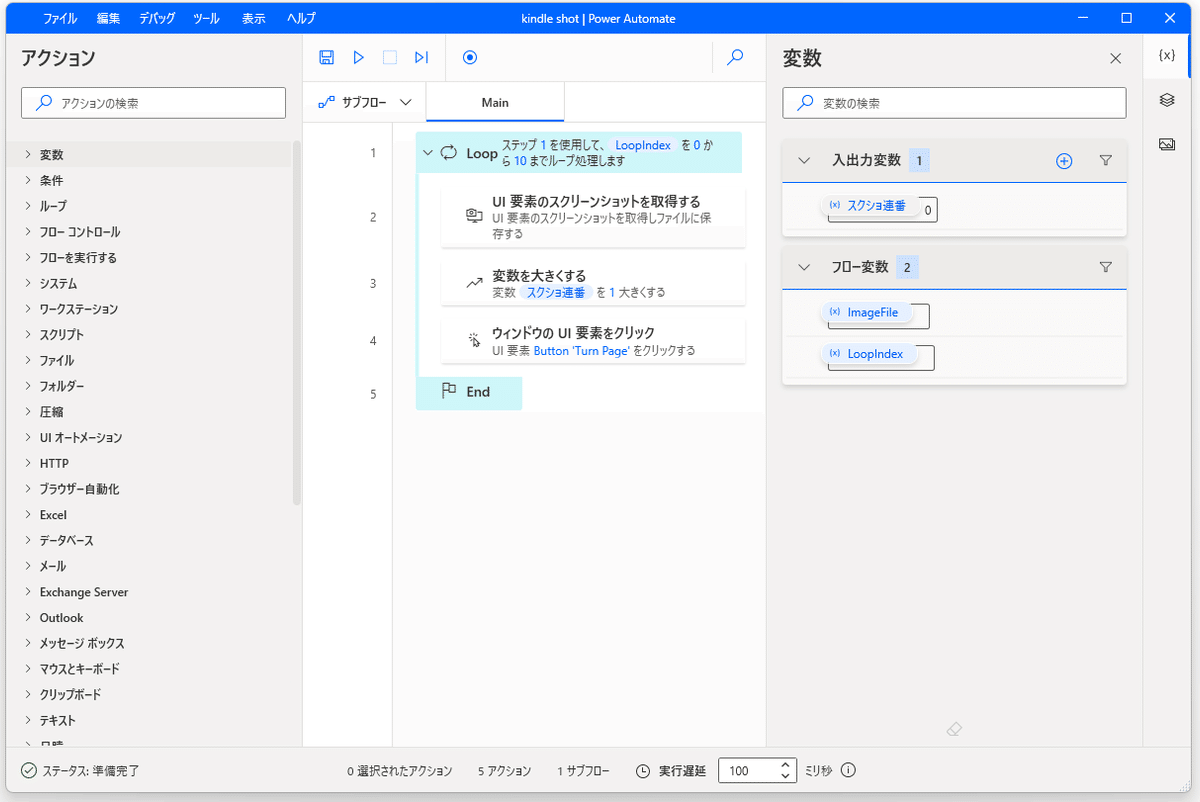1200x802 pixels.
Task: Select the End action
Action: click(469, 392)
